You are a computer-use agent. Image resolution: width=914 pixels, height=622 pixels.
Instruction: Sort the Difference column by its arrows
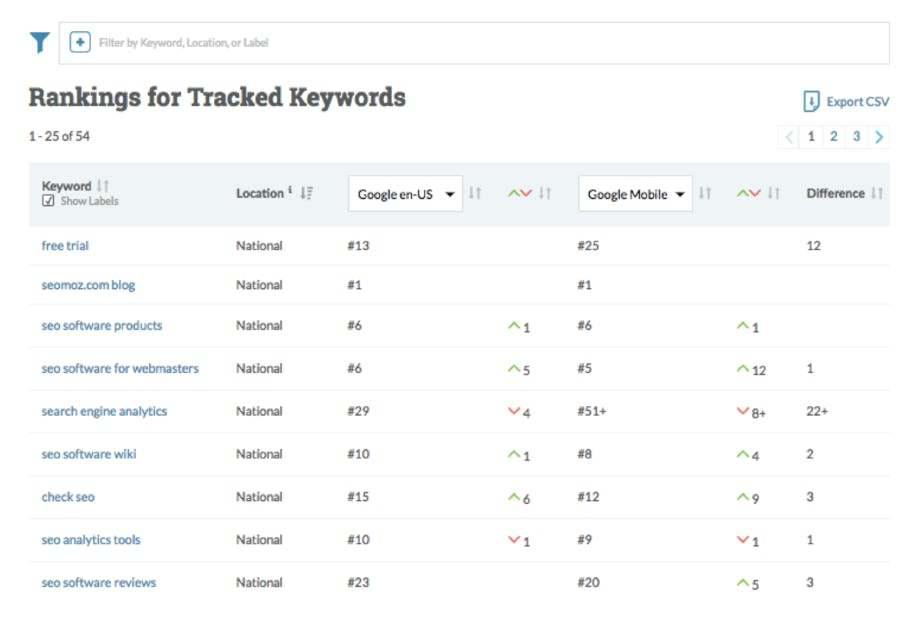click(x=876, y=192)
